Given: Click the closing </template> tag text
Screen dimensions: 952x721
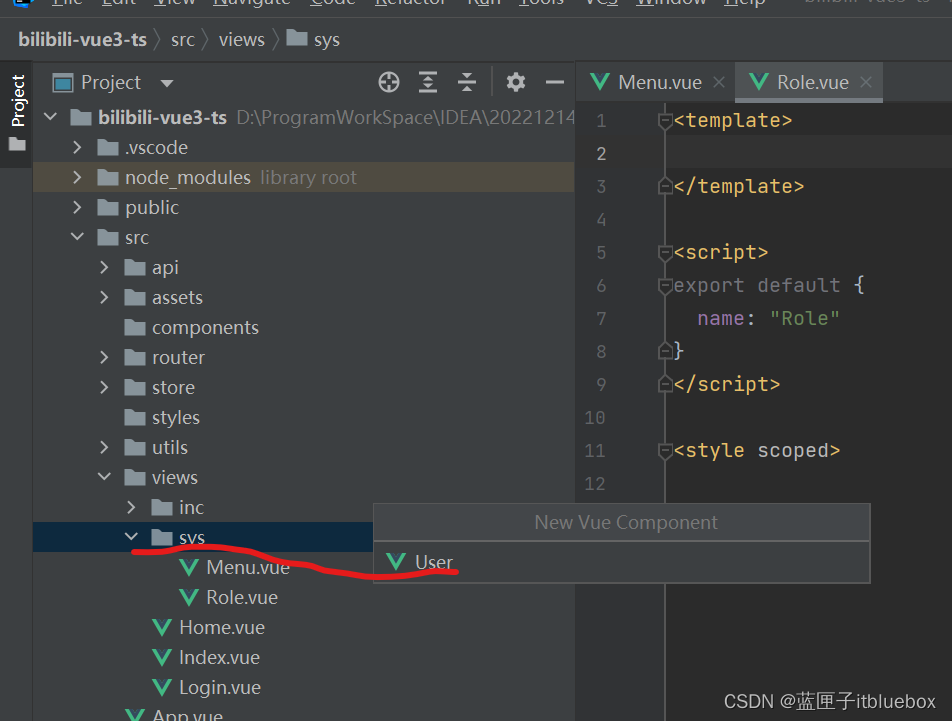Looking at the screenshot, I should (x=739, y=186).
